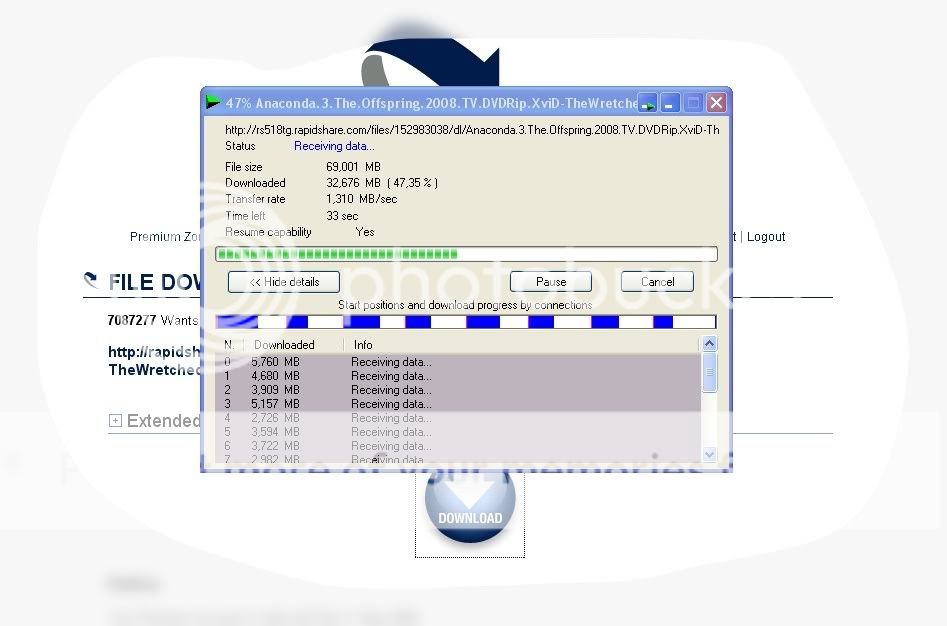Click the N. column header
This screenshot has height=626, width=947.
point(229,345)
